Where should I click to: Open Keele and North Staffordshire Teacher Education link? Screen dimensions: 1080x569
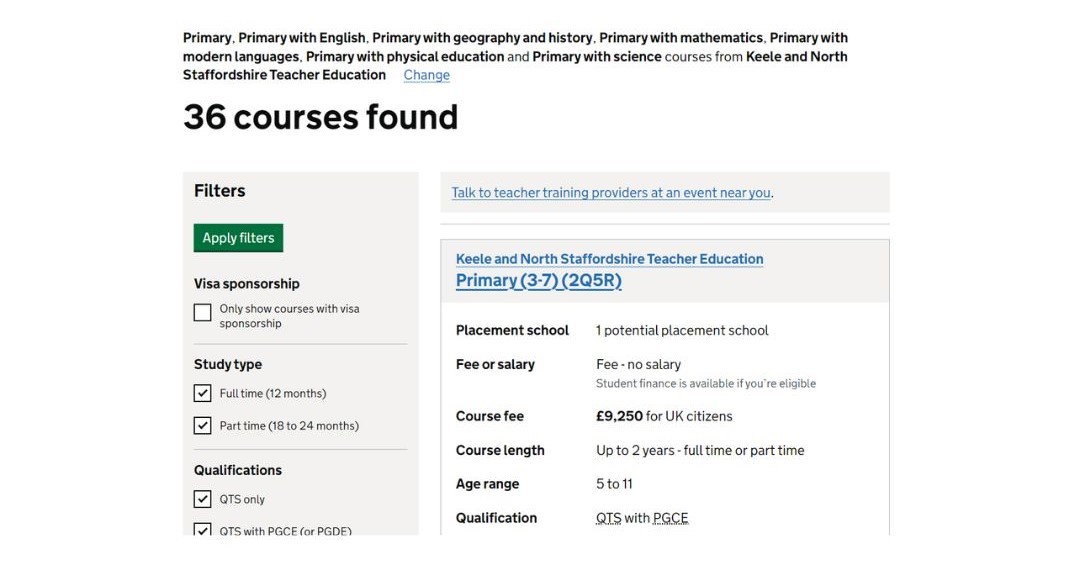pyautogui.click(x=610, y=259)
